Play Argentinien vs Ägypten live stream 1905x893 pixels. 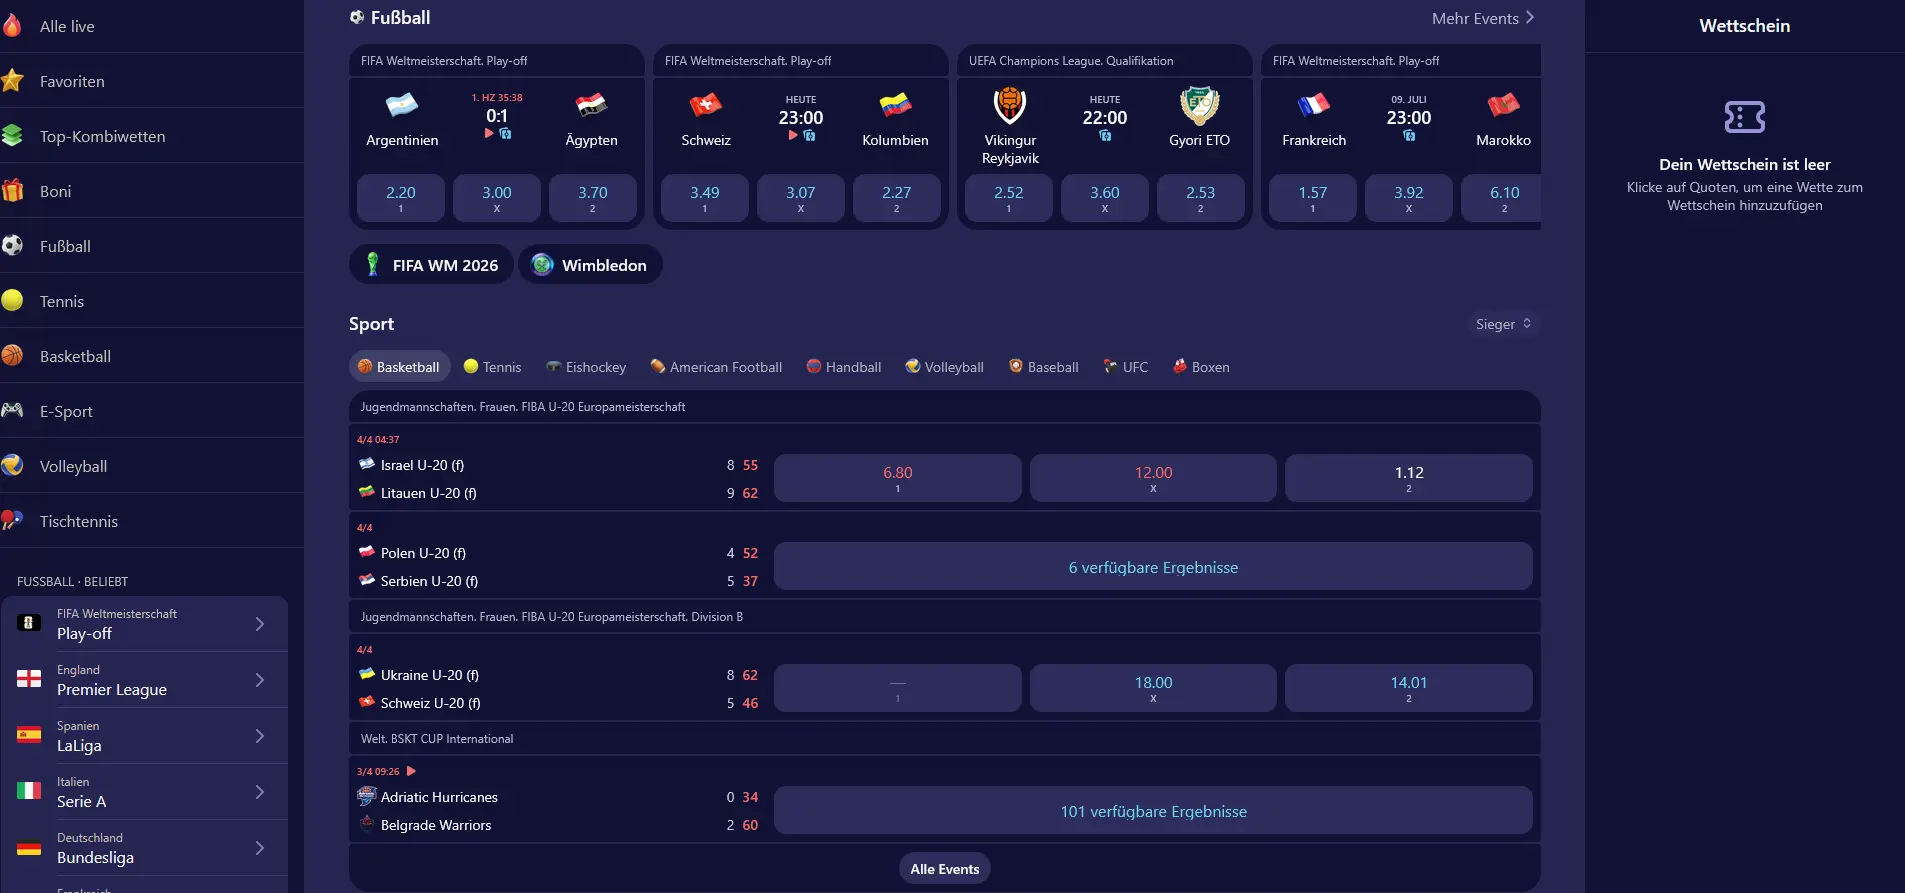(x=489, y=133)
